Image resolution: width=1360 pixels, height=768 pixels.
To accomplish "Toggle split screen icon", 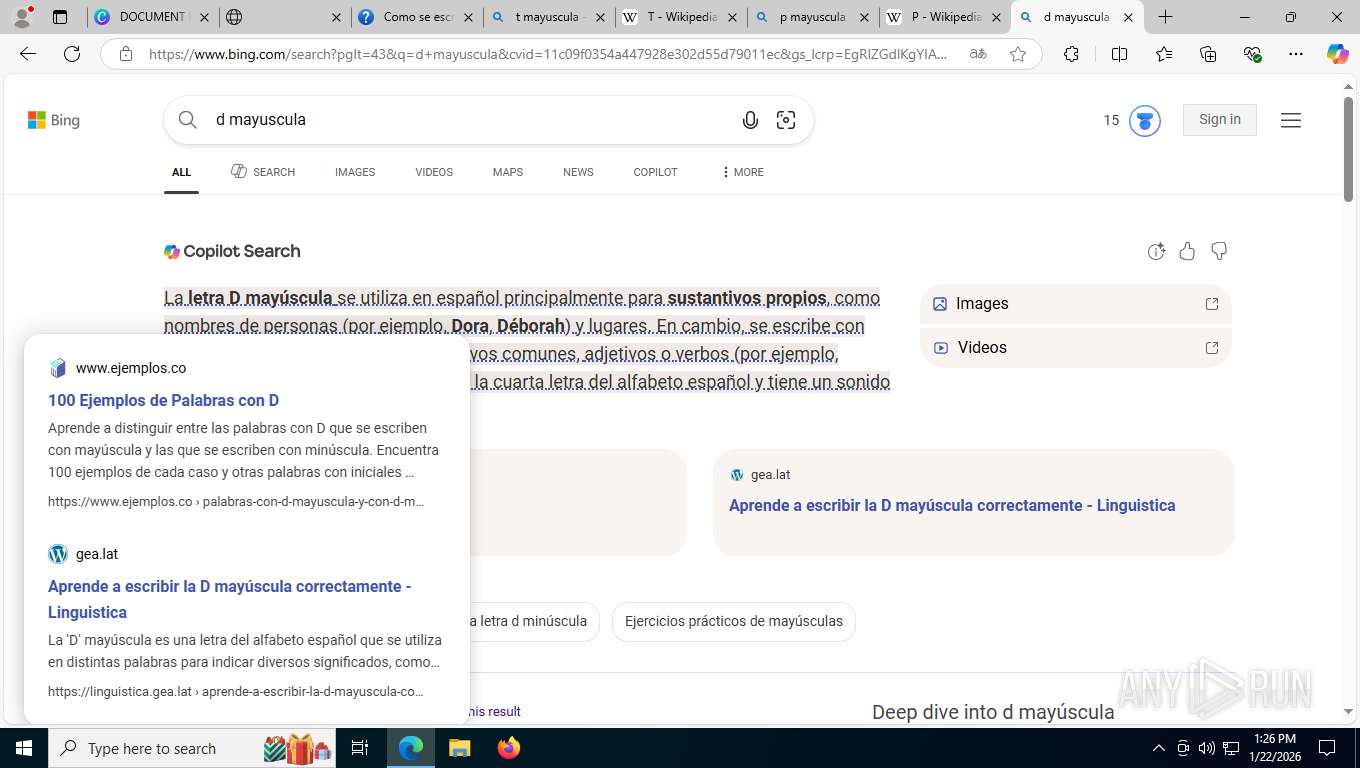I will 1119,54.
